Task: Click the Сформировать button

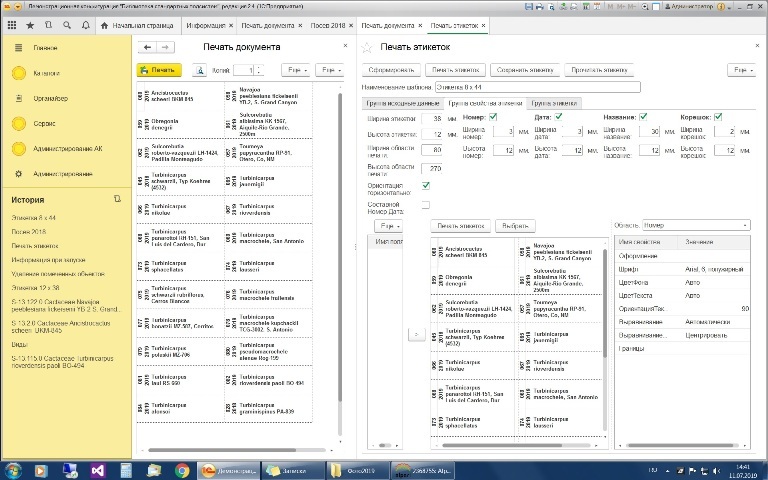Action: (389, 70)
